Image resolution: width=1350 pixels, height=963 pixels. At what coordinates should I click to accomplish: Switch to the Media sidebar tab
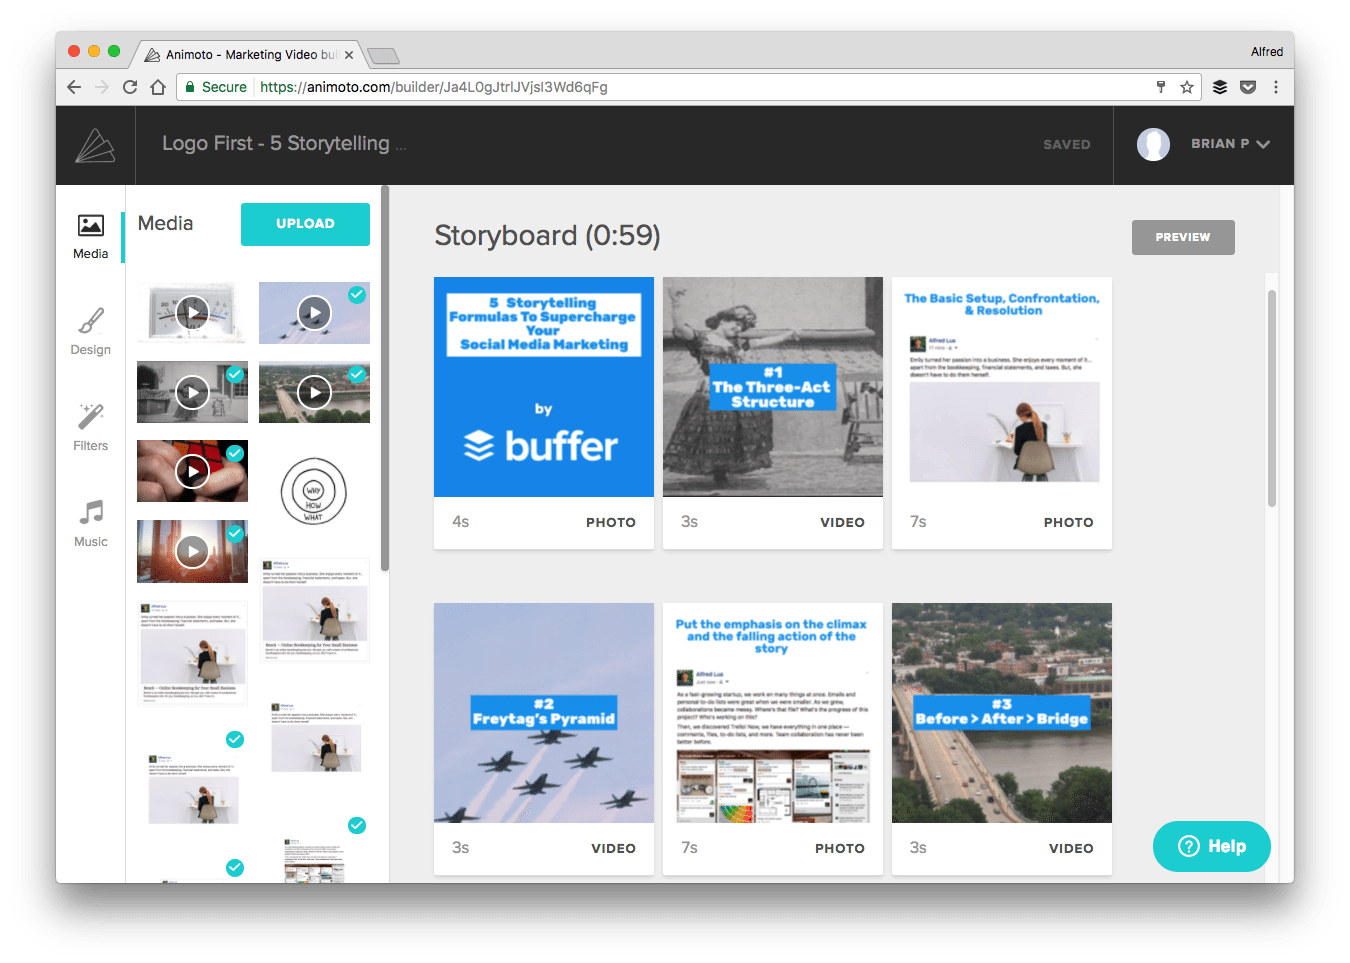pos(91,236)
